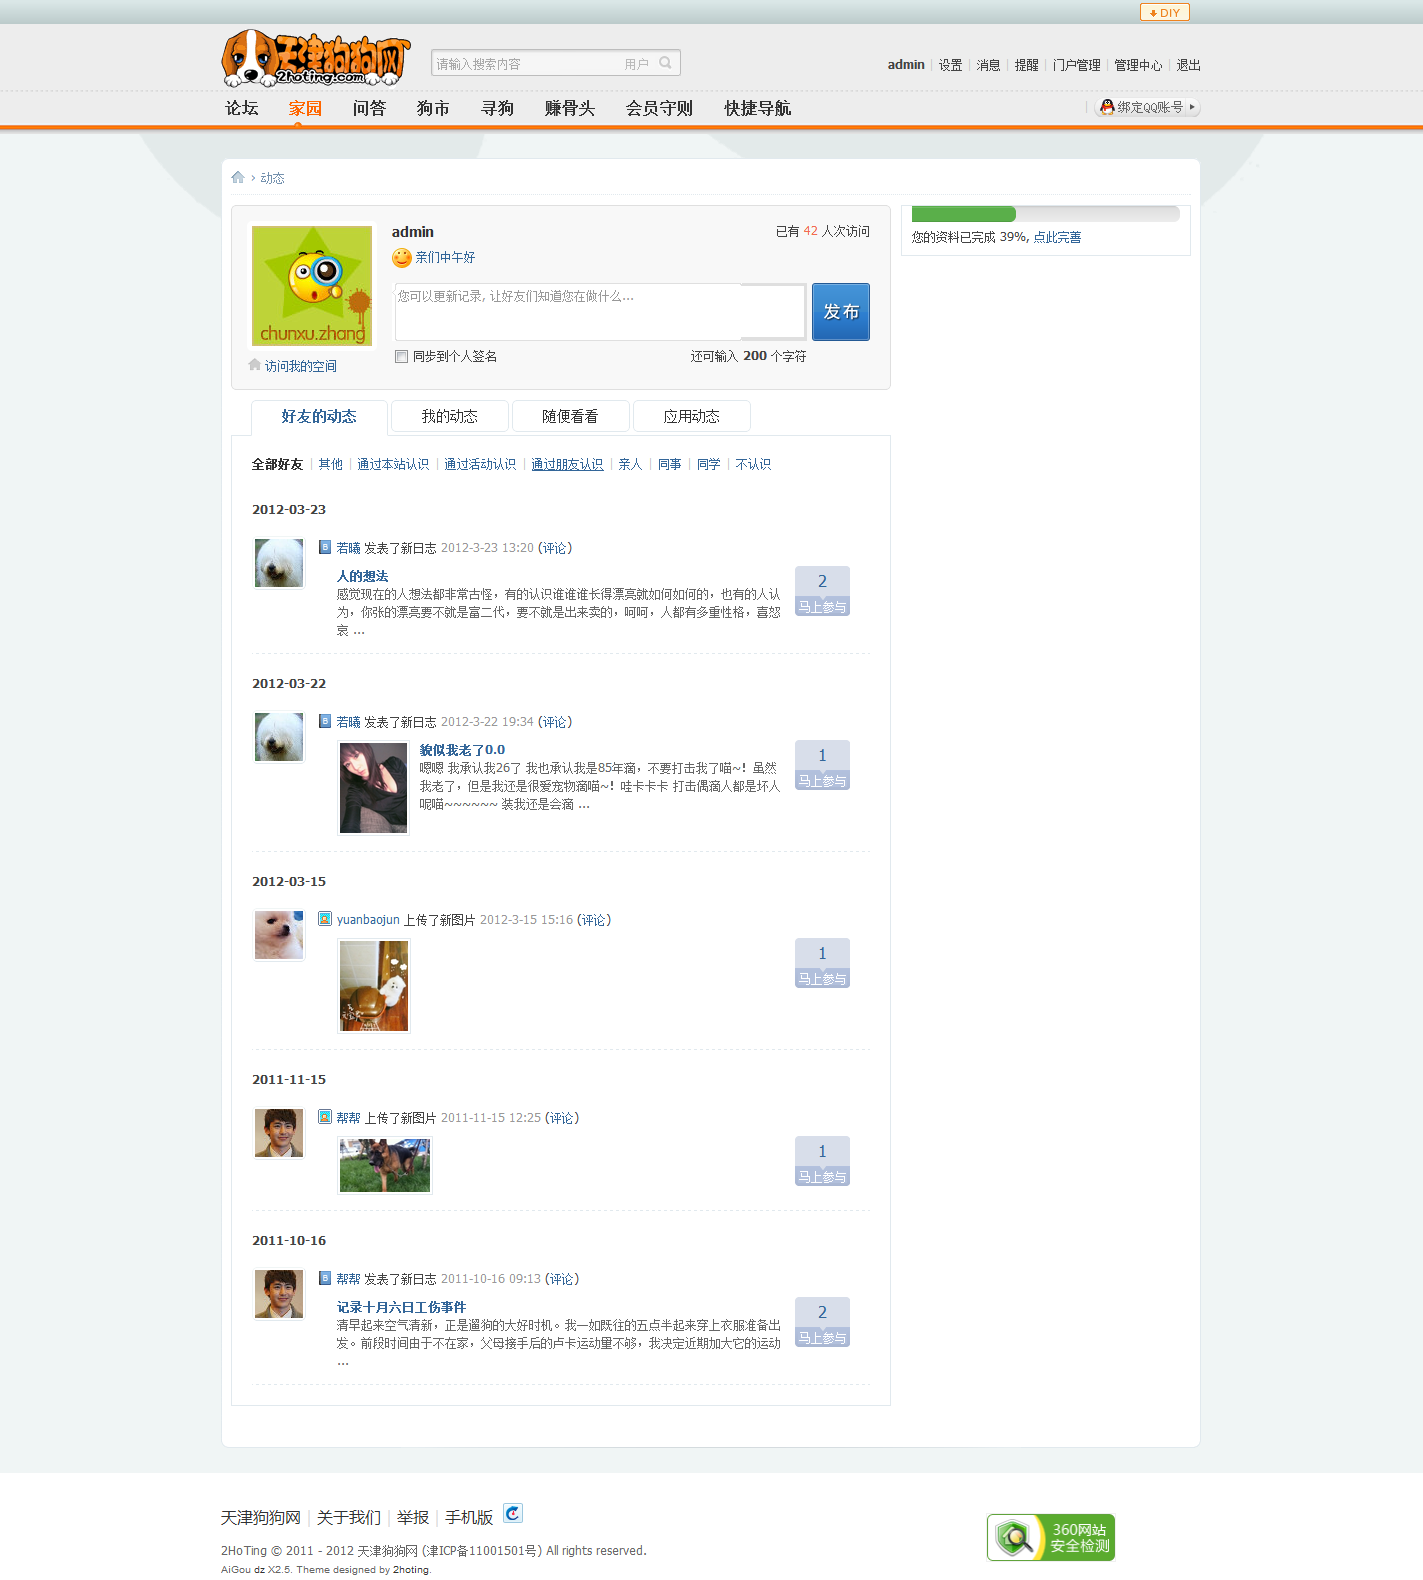The width and height of the screenshot is (1423, 1580).
Task: Click the smiley mood emoticon icon
Action: click(x=402, y=258)
